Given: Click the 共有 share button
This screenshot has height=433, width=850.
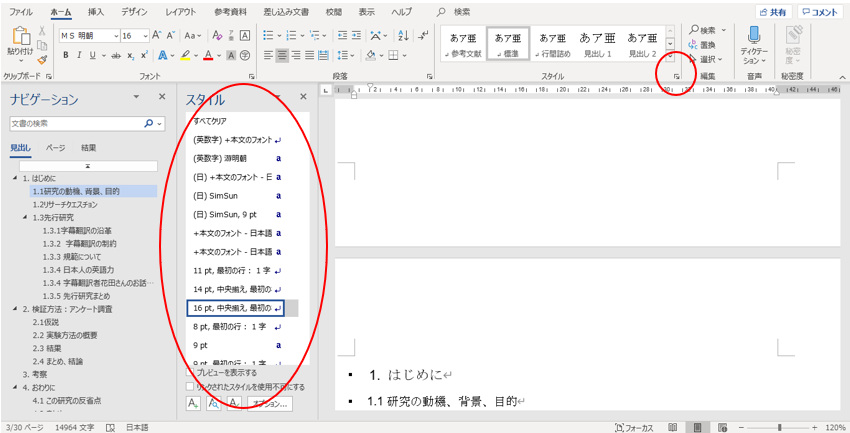Looking at the screenshot, I should 774,12.
